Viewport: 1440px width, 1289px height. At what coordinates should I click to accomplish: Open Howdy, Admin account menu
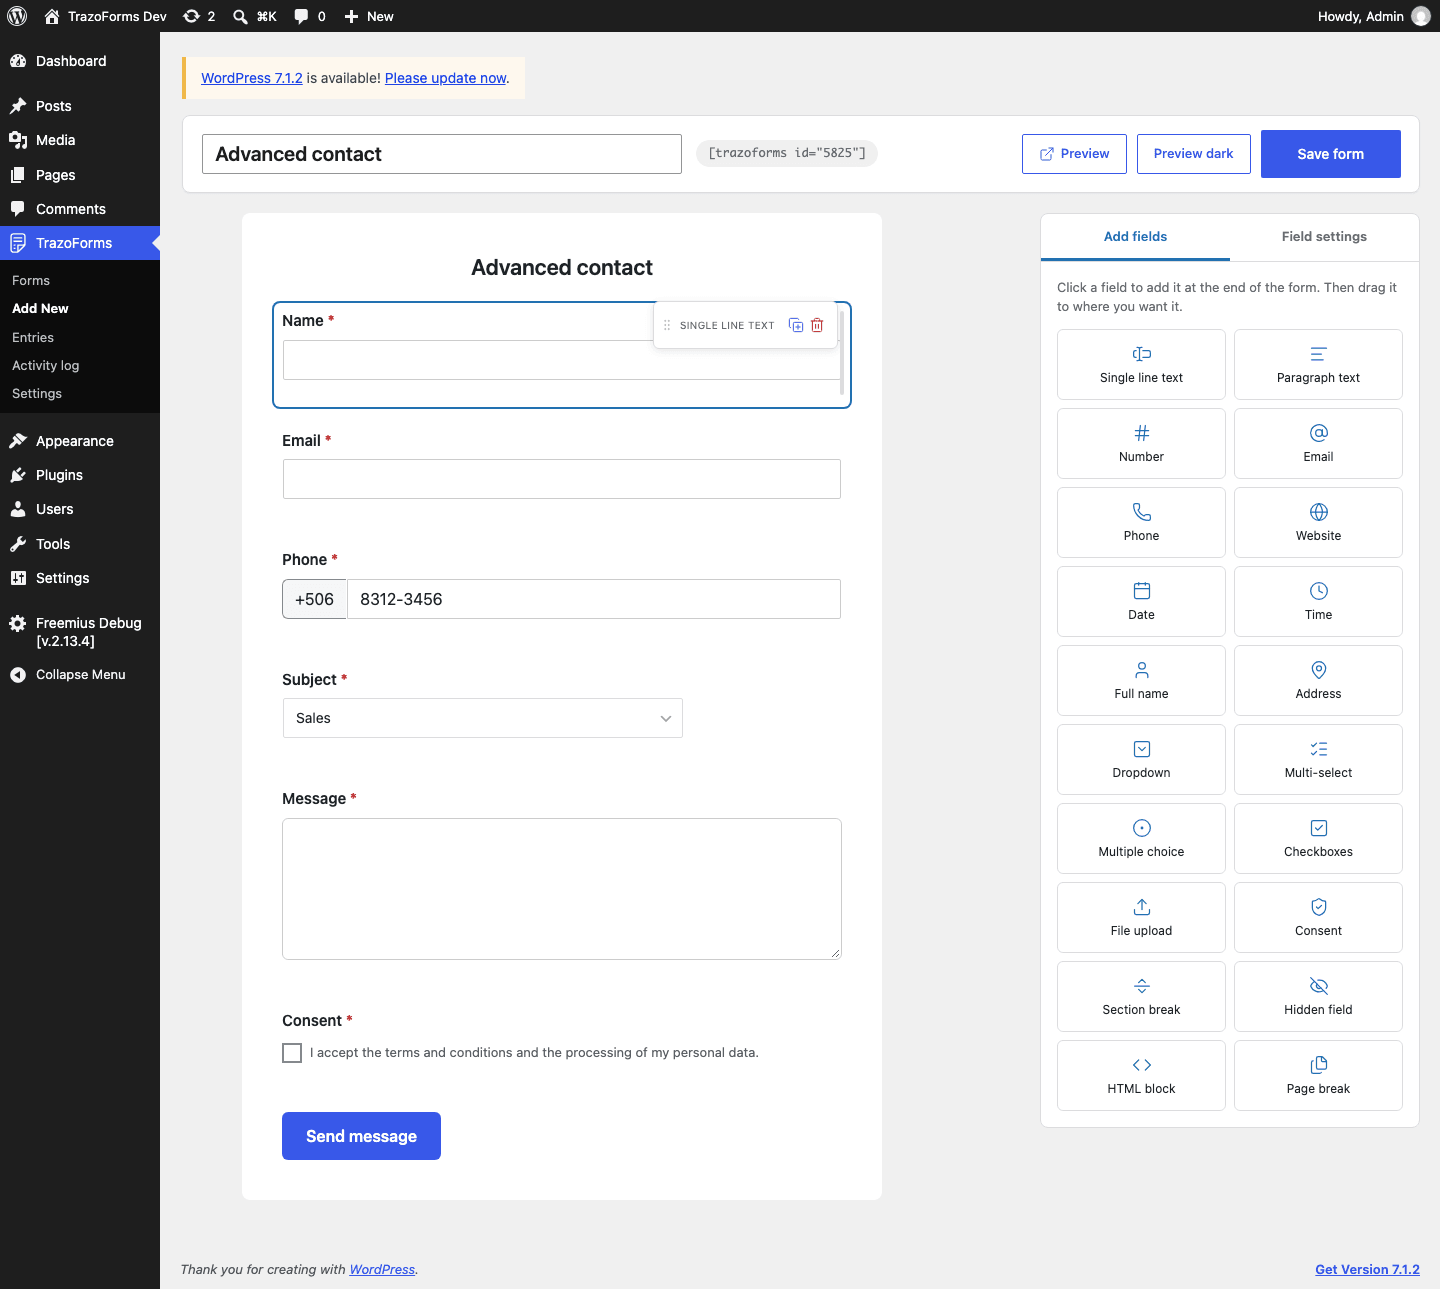point(1374,16)
